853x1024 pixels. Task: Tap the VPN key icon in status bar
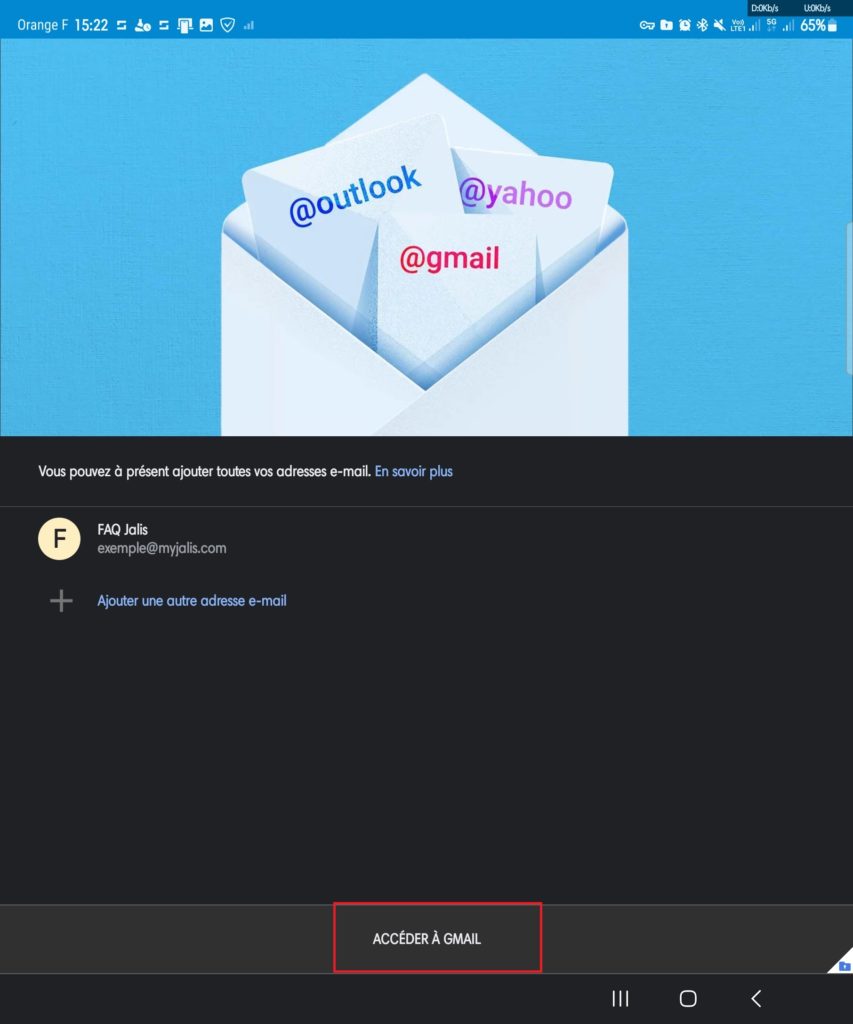pyautogui.click(x=647, y=25)
